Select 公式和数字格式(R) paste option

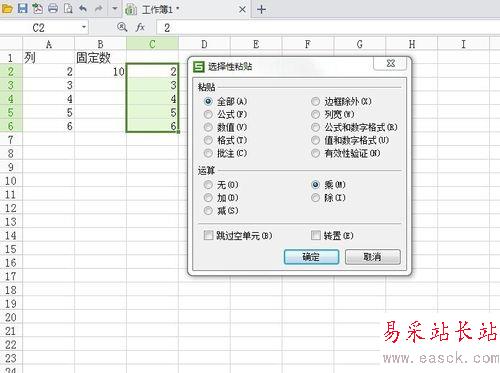click(x=354, y=127)
